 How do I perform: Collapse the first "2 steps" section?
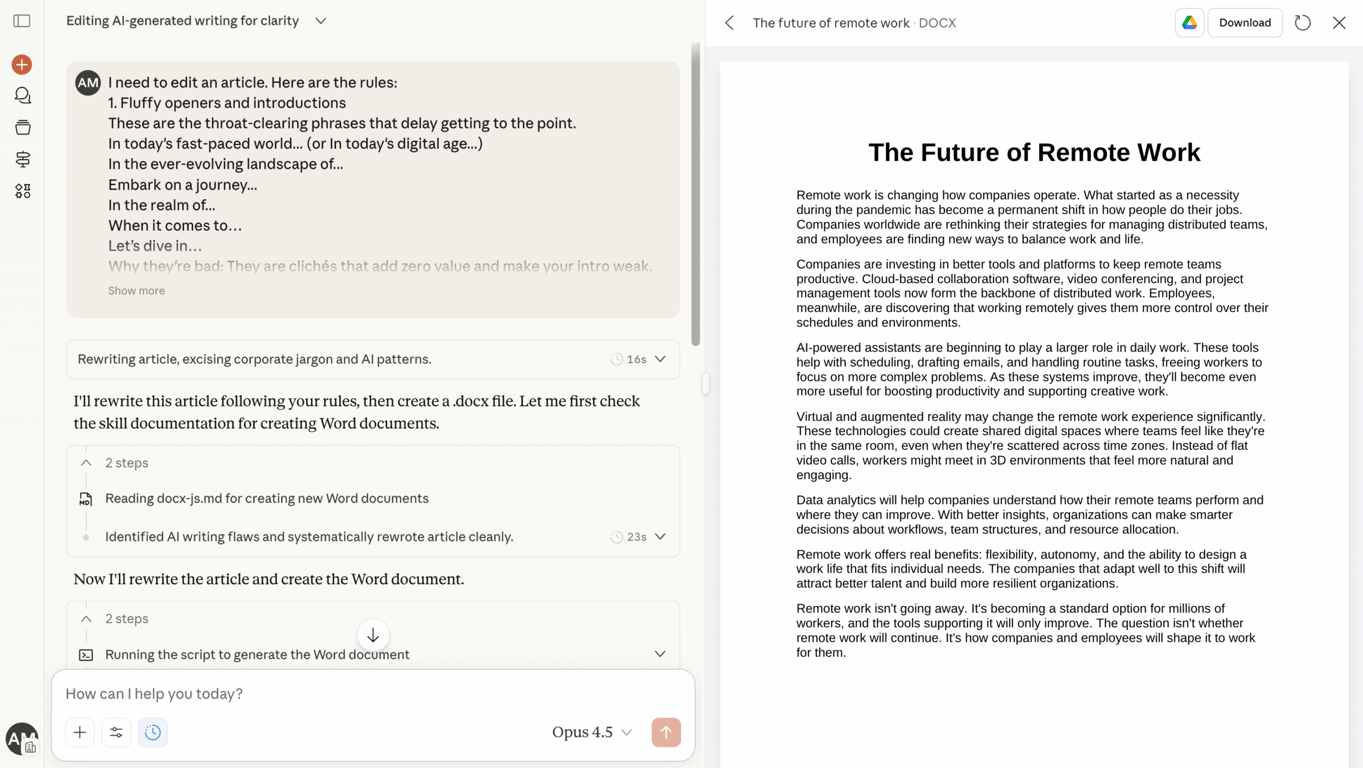pos(86,463)
